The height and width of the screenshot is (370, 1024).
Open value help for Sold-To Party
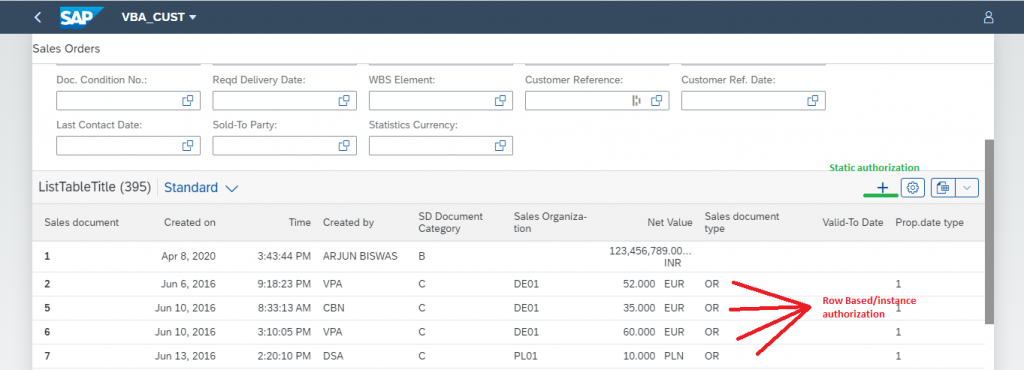click(344, 146)
